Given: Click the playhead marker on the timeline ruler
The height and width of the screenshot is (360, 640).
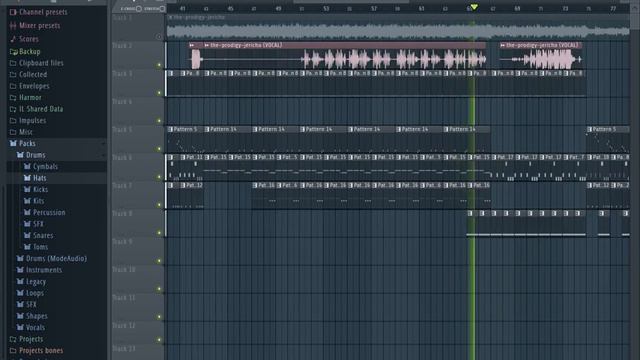Looking at the screenshot, I should click(x=474, y=7).
